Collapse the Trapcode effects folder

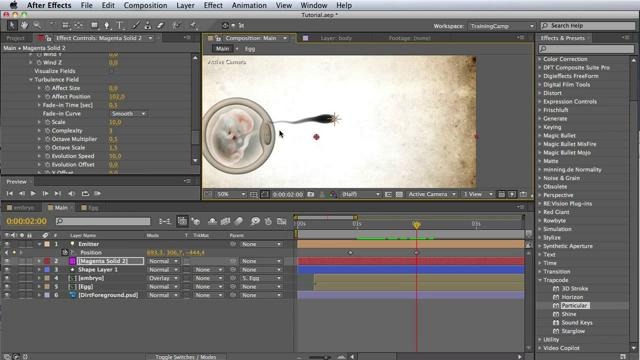(540, 280)
